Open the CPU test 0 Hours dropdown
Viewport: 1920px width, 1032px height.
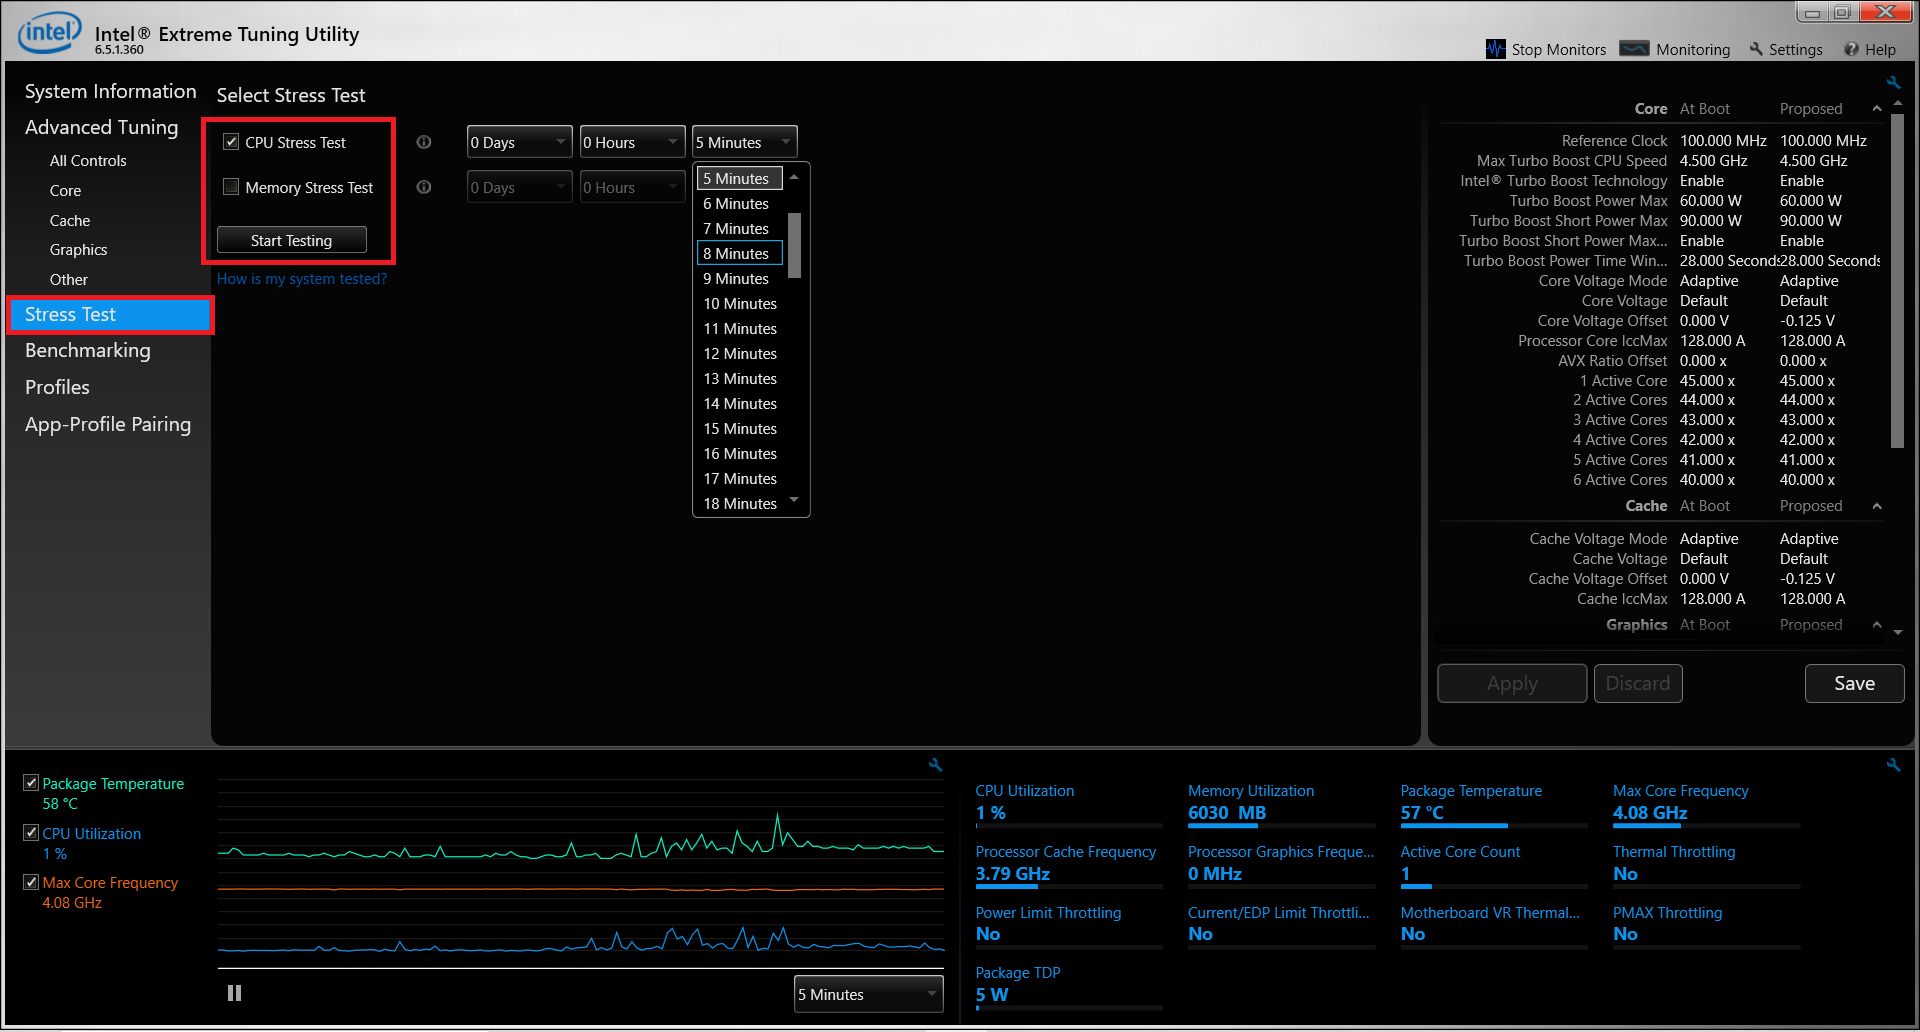(x=632, y=142)
